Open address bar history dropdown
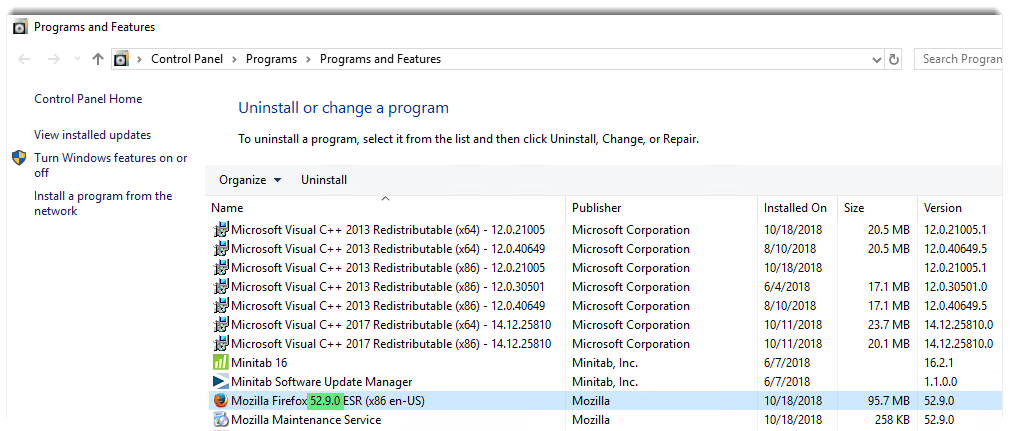Image resolution: width=1010 pixels, height=431 pixels. (x=876, y=59)
